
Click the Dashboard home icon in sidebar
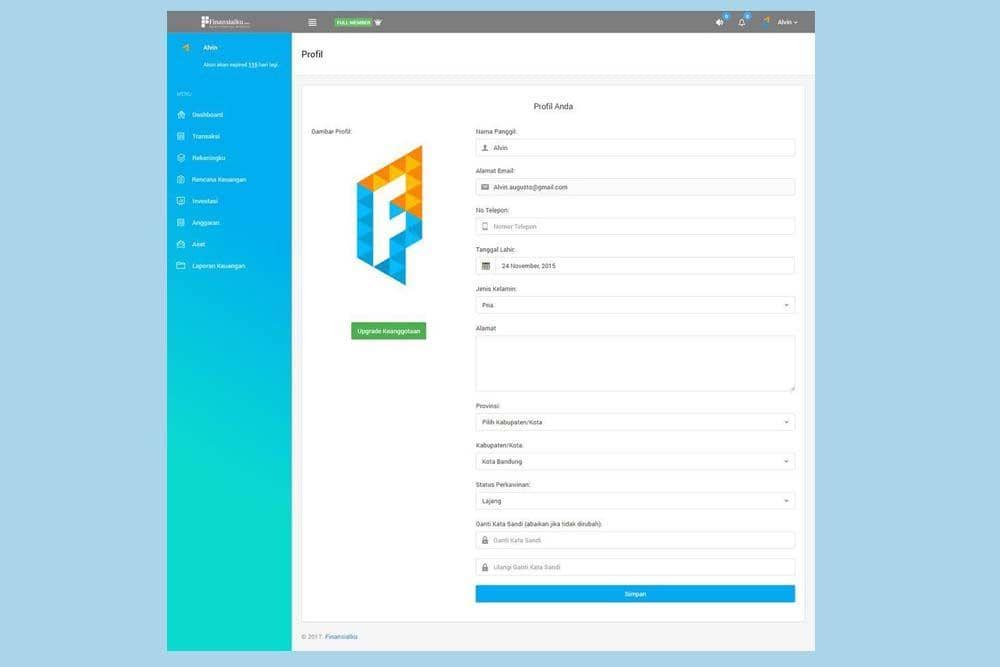click(x=181, y=115)
